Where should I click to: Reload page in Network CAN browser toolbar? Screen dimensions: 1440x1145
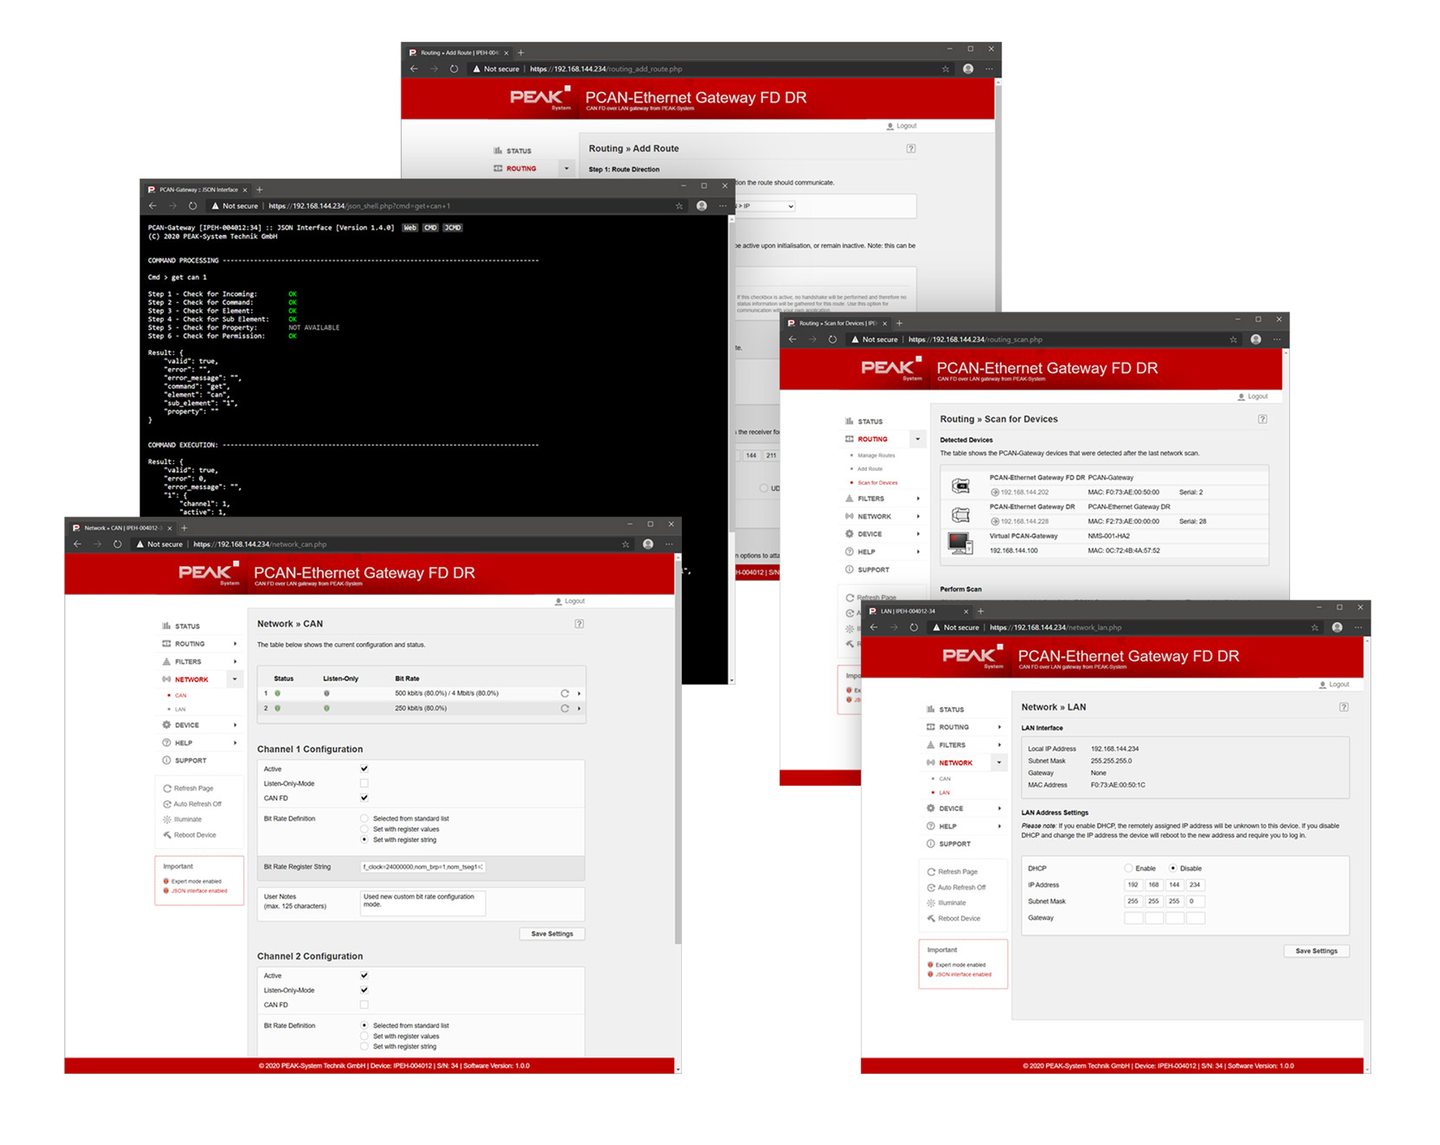tap(117, 544)
